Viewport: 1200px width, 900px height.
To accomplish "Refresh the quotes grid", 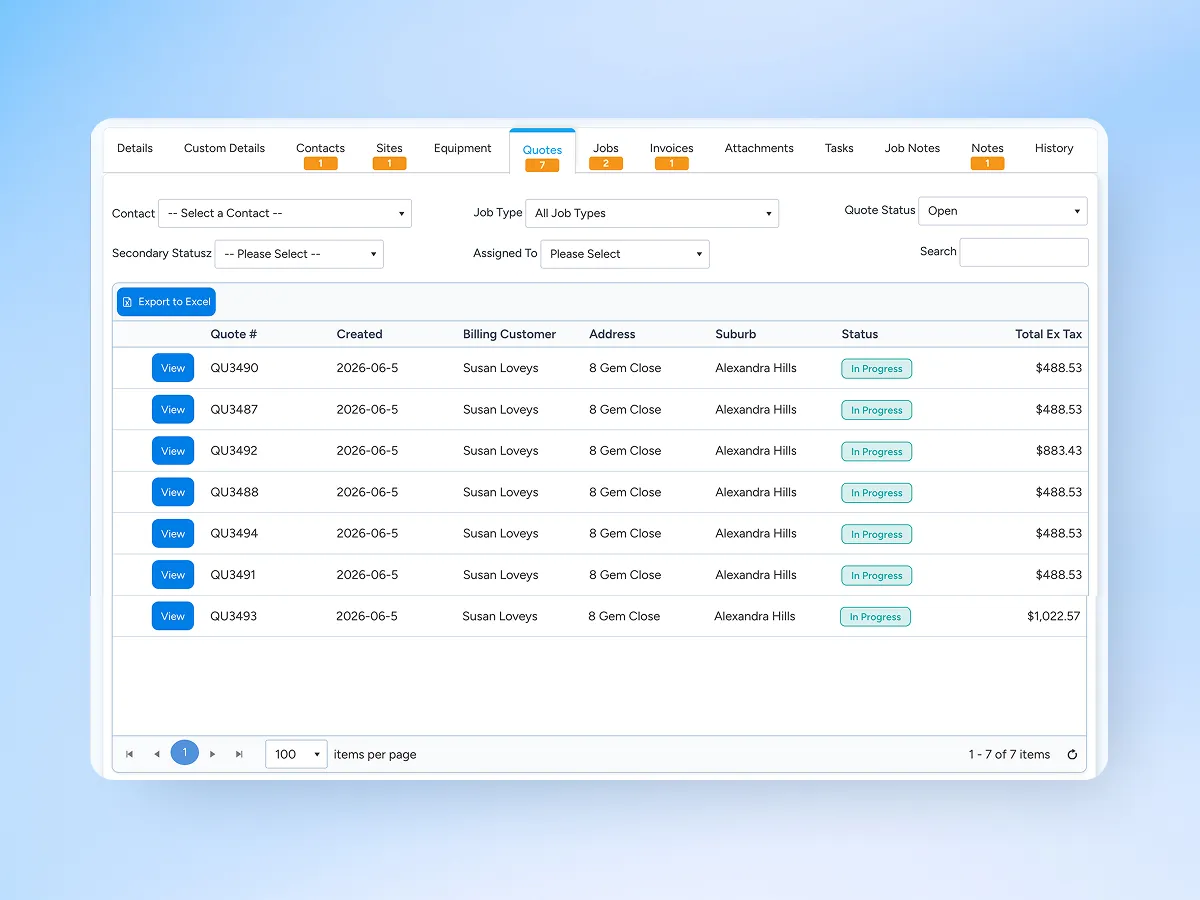I will click(1073, 755).
